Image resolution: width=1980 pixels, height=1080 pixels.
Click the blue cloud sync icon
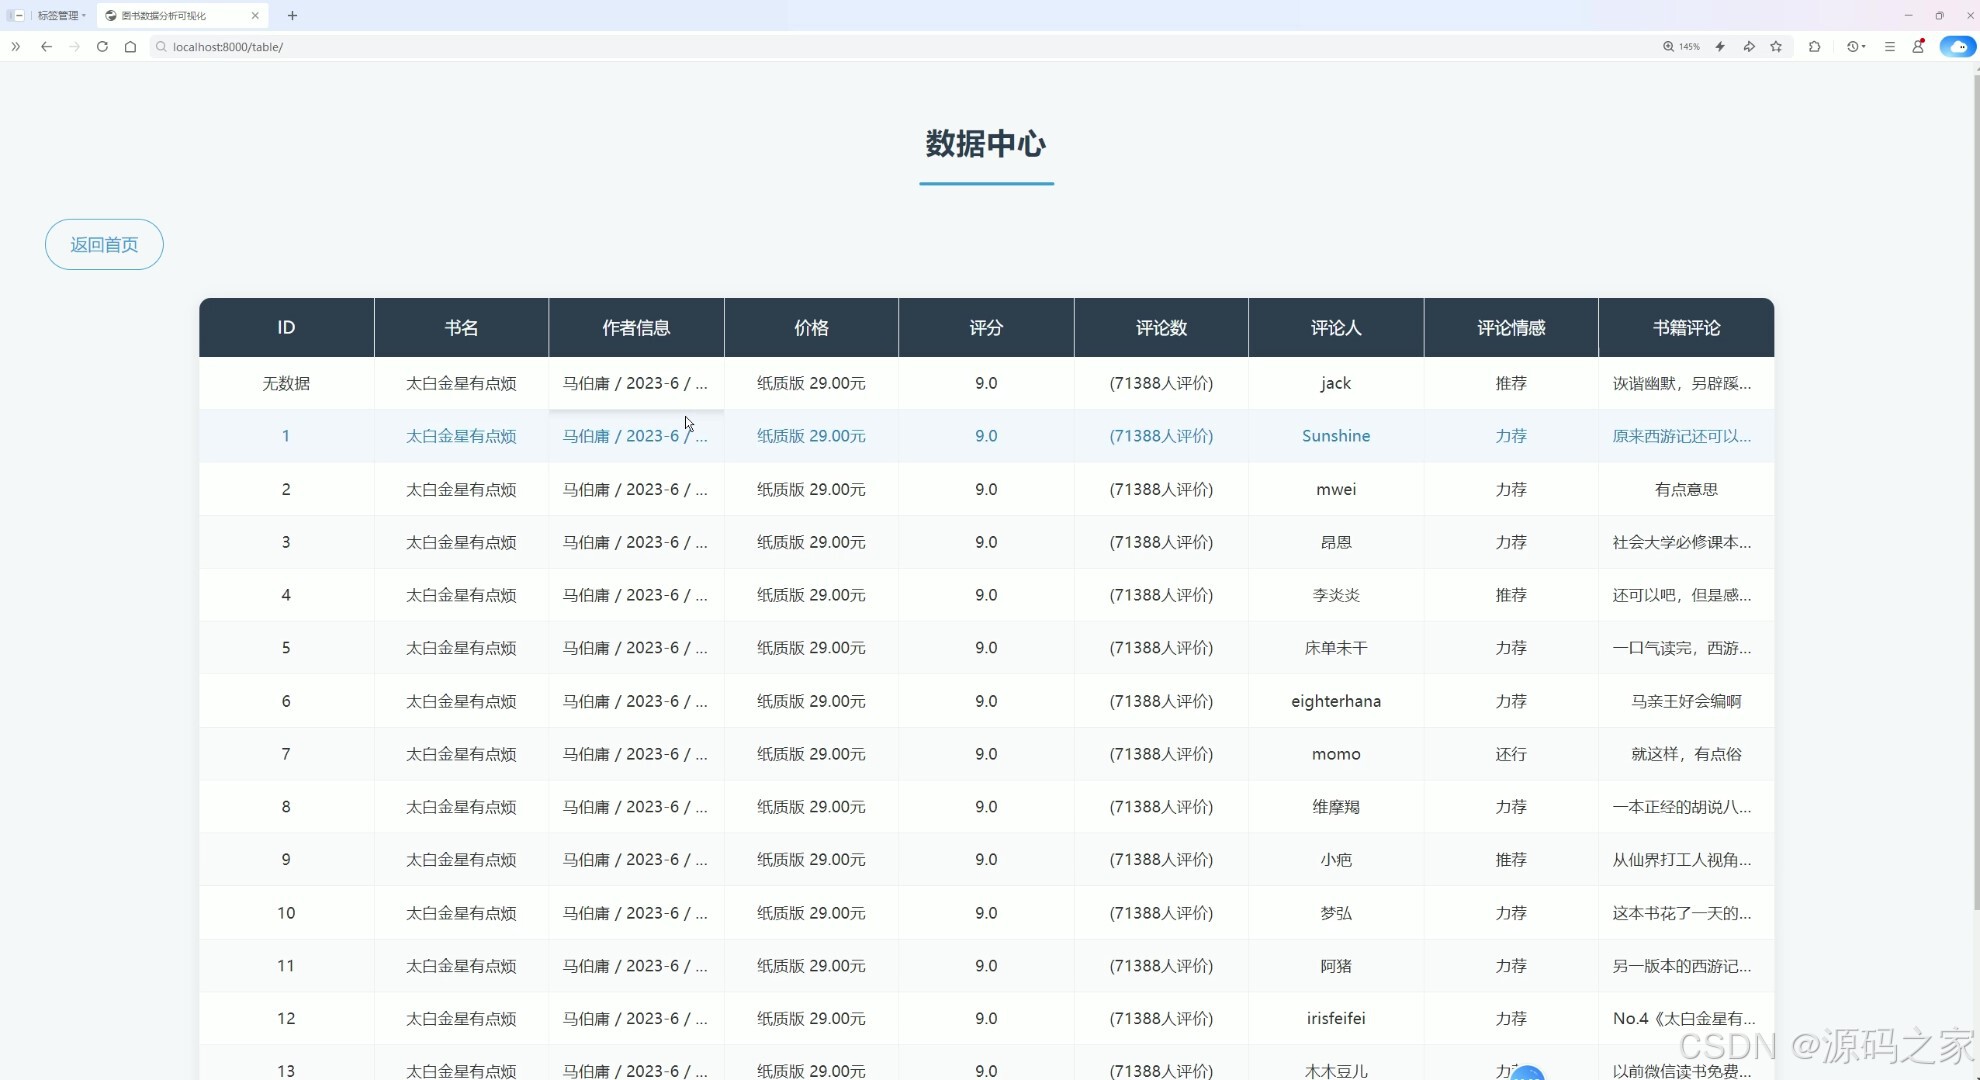tap(1957, 46)
